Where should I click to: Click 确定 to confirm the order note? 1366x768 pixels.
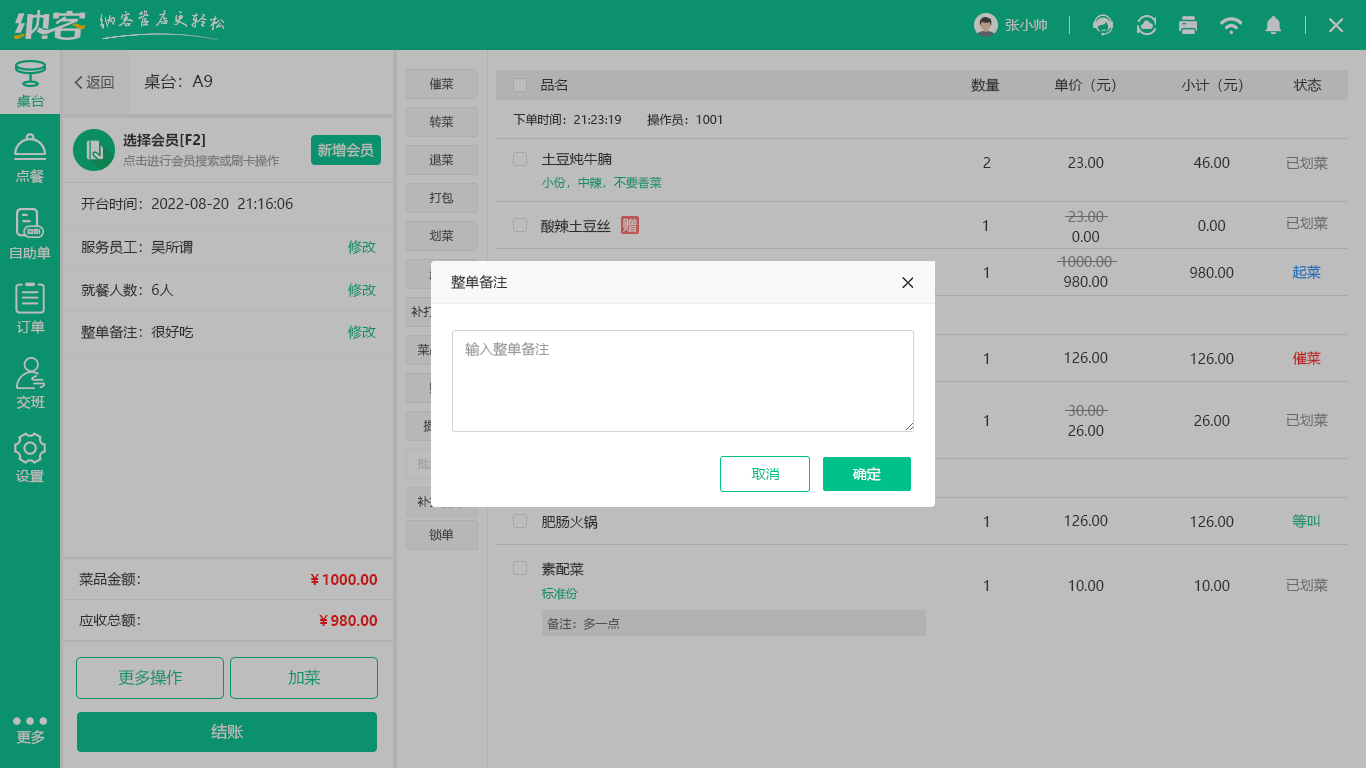point(866,474)
